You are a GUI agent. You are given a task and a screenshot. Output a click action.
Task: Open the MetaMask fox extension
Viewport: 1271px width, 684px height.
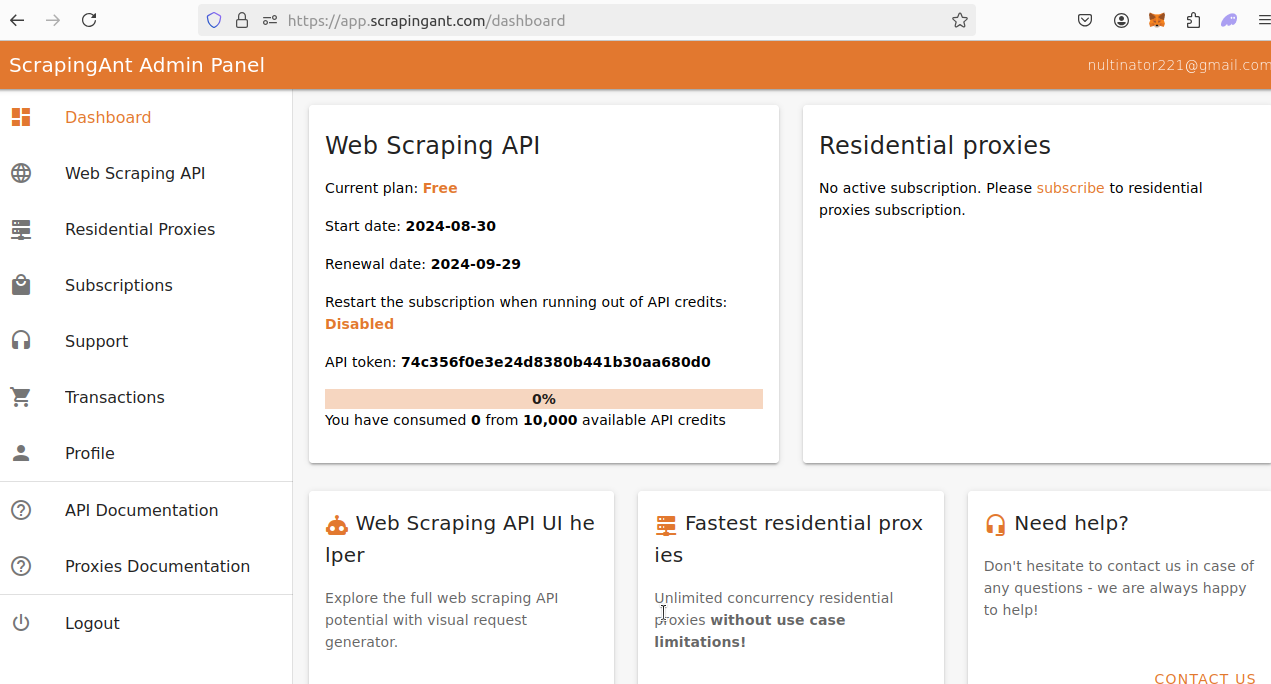click(1157, 20)
